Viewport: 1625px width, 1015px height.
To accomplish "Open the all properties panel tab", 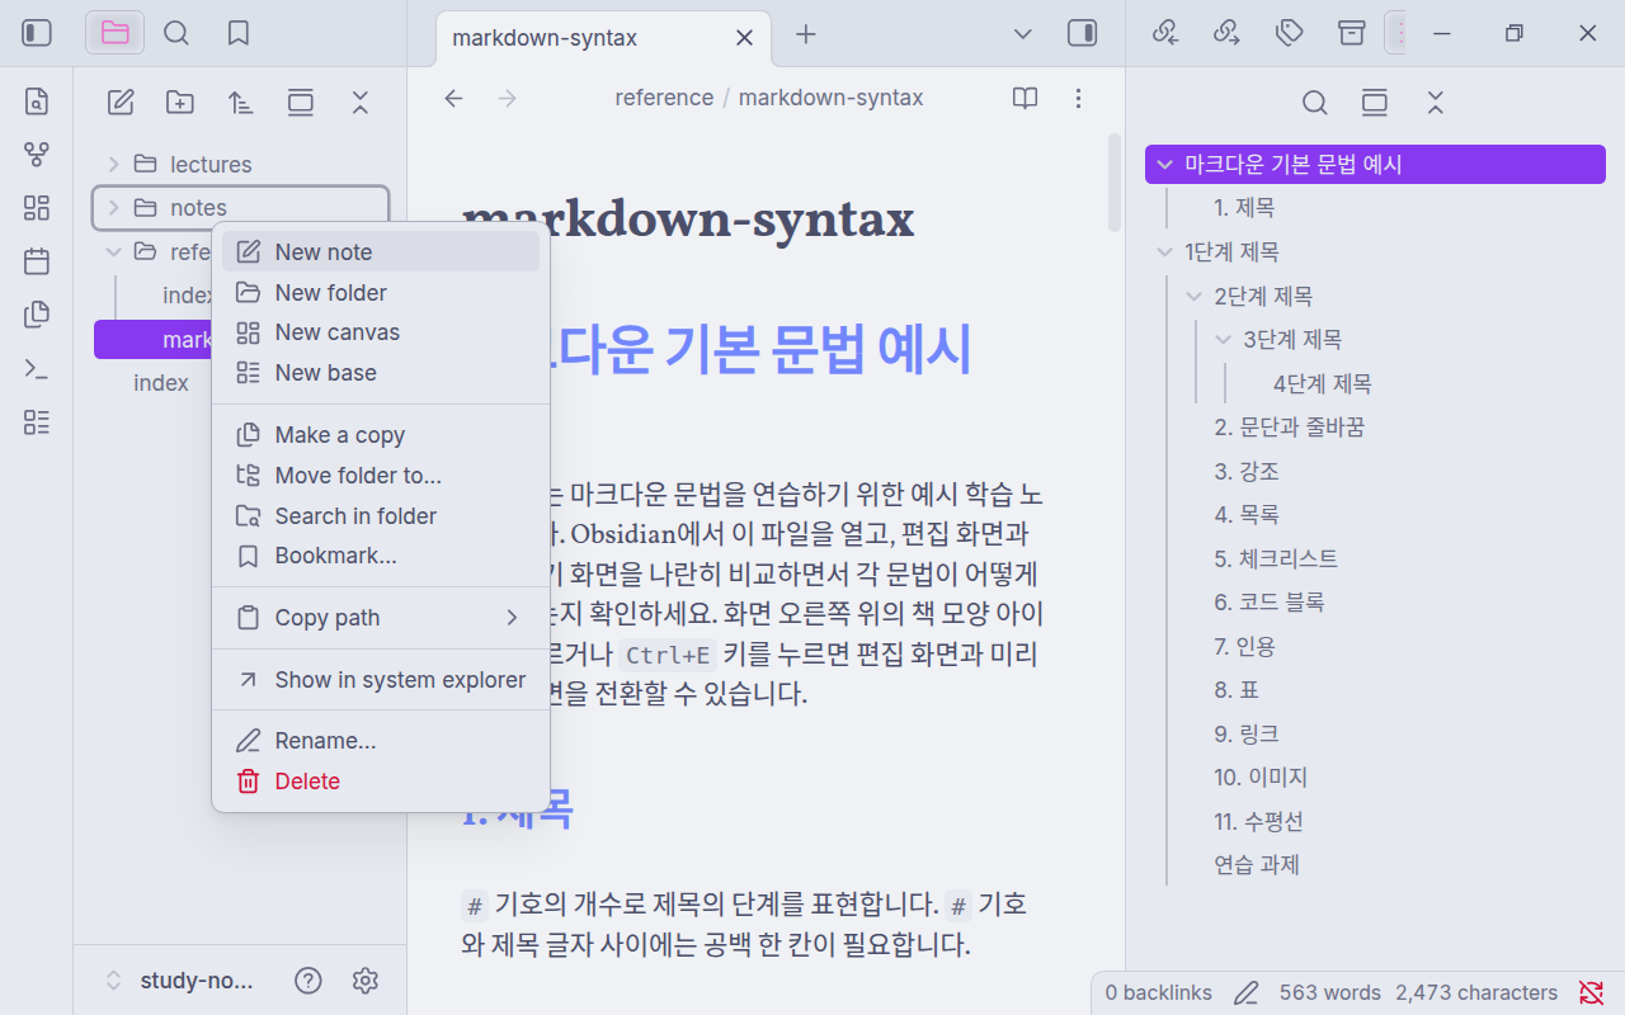I will [x=1351, y=33].
